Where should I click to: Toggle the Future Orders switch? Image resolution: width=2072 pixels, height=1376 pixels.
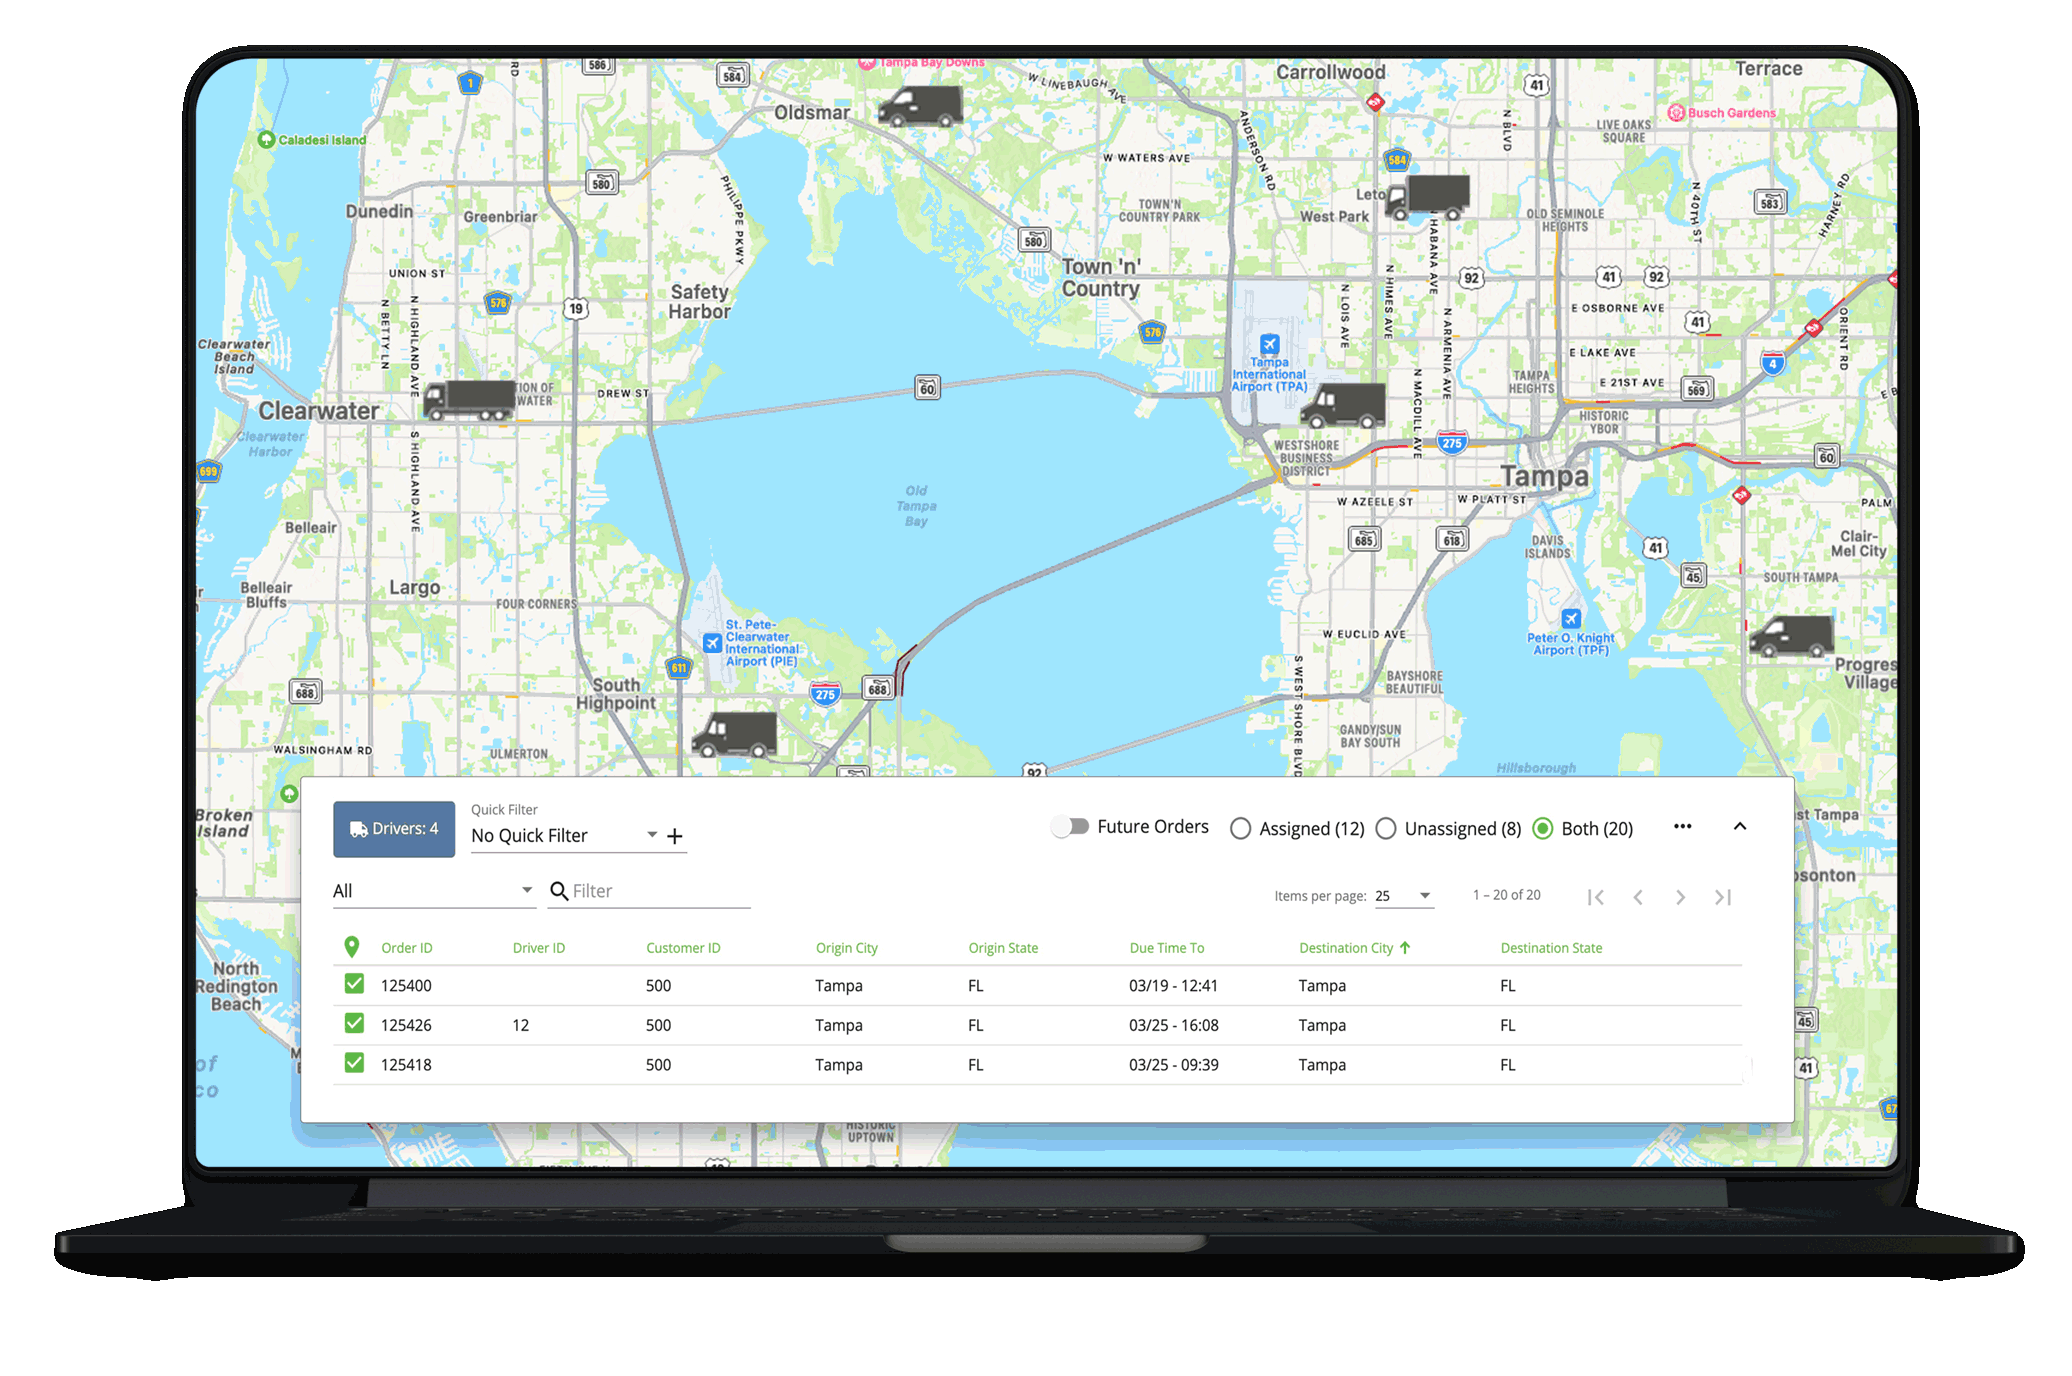click(1070, 826)
